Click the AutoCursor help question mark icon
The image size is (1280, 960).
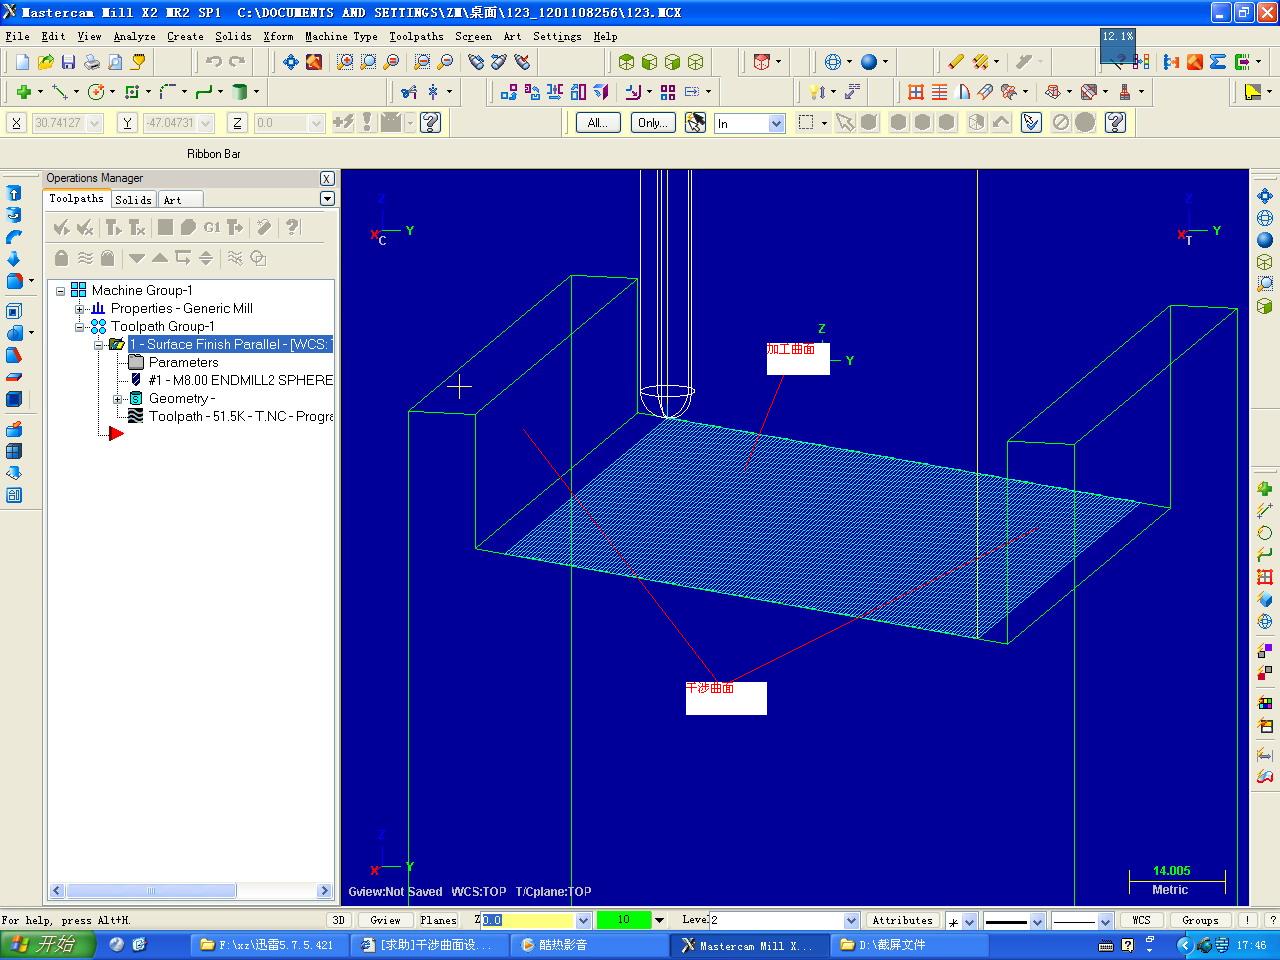click(x=430, y=122)
